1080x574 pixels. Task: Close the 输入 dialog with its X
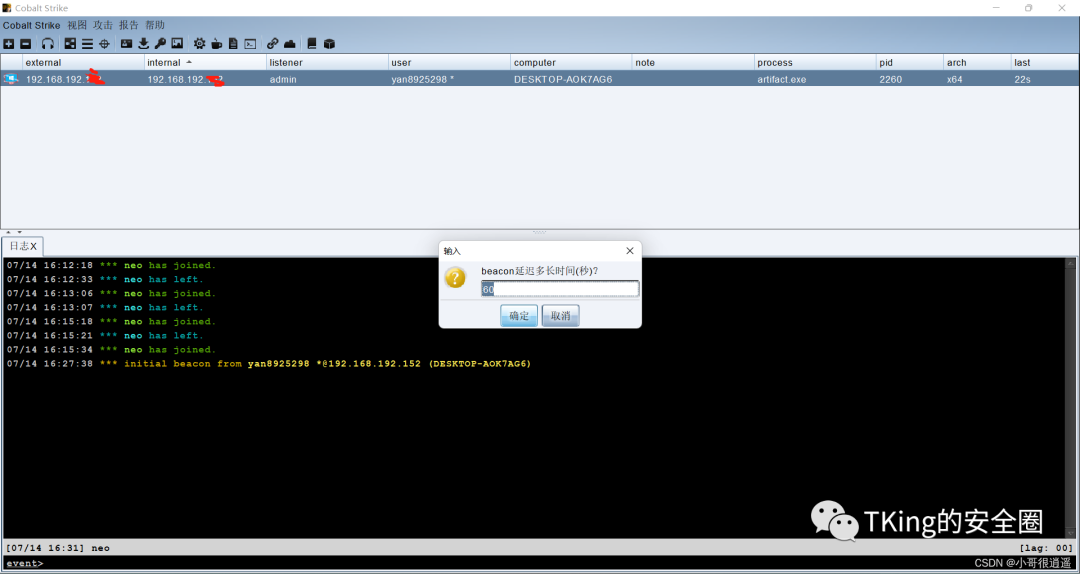click(630, 251)
